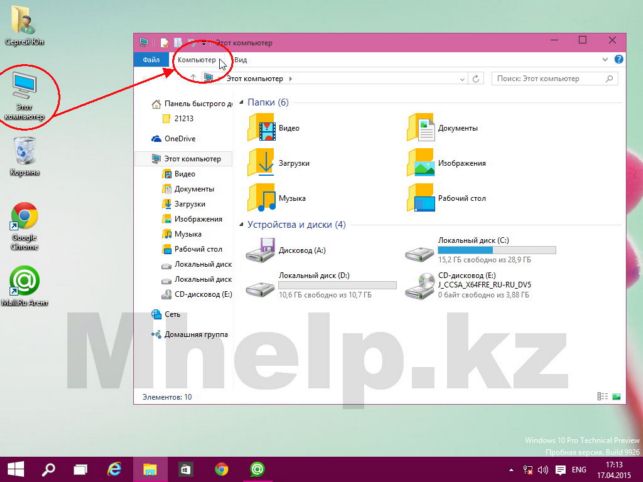Open the Загрузки folder in Папки

tap(278, 163)
